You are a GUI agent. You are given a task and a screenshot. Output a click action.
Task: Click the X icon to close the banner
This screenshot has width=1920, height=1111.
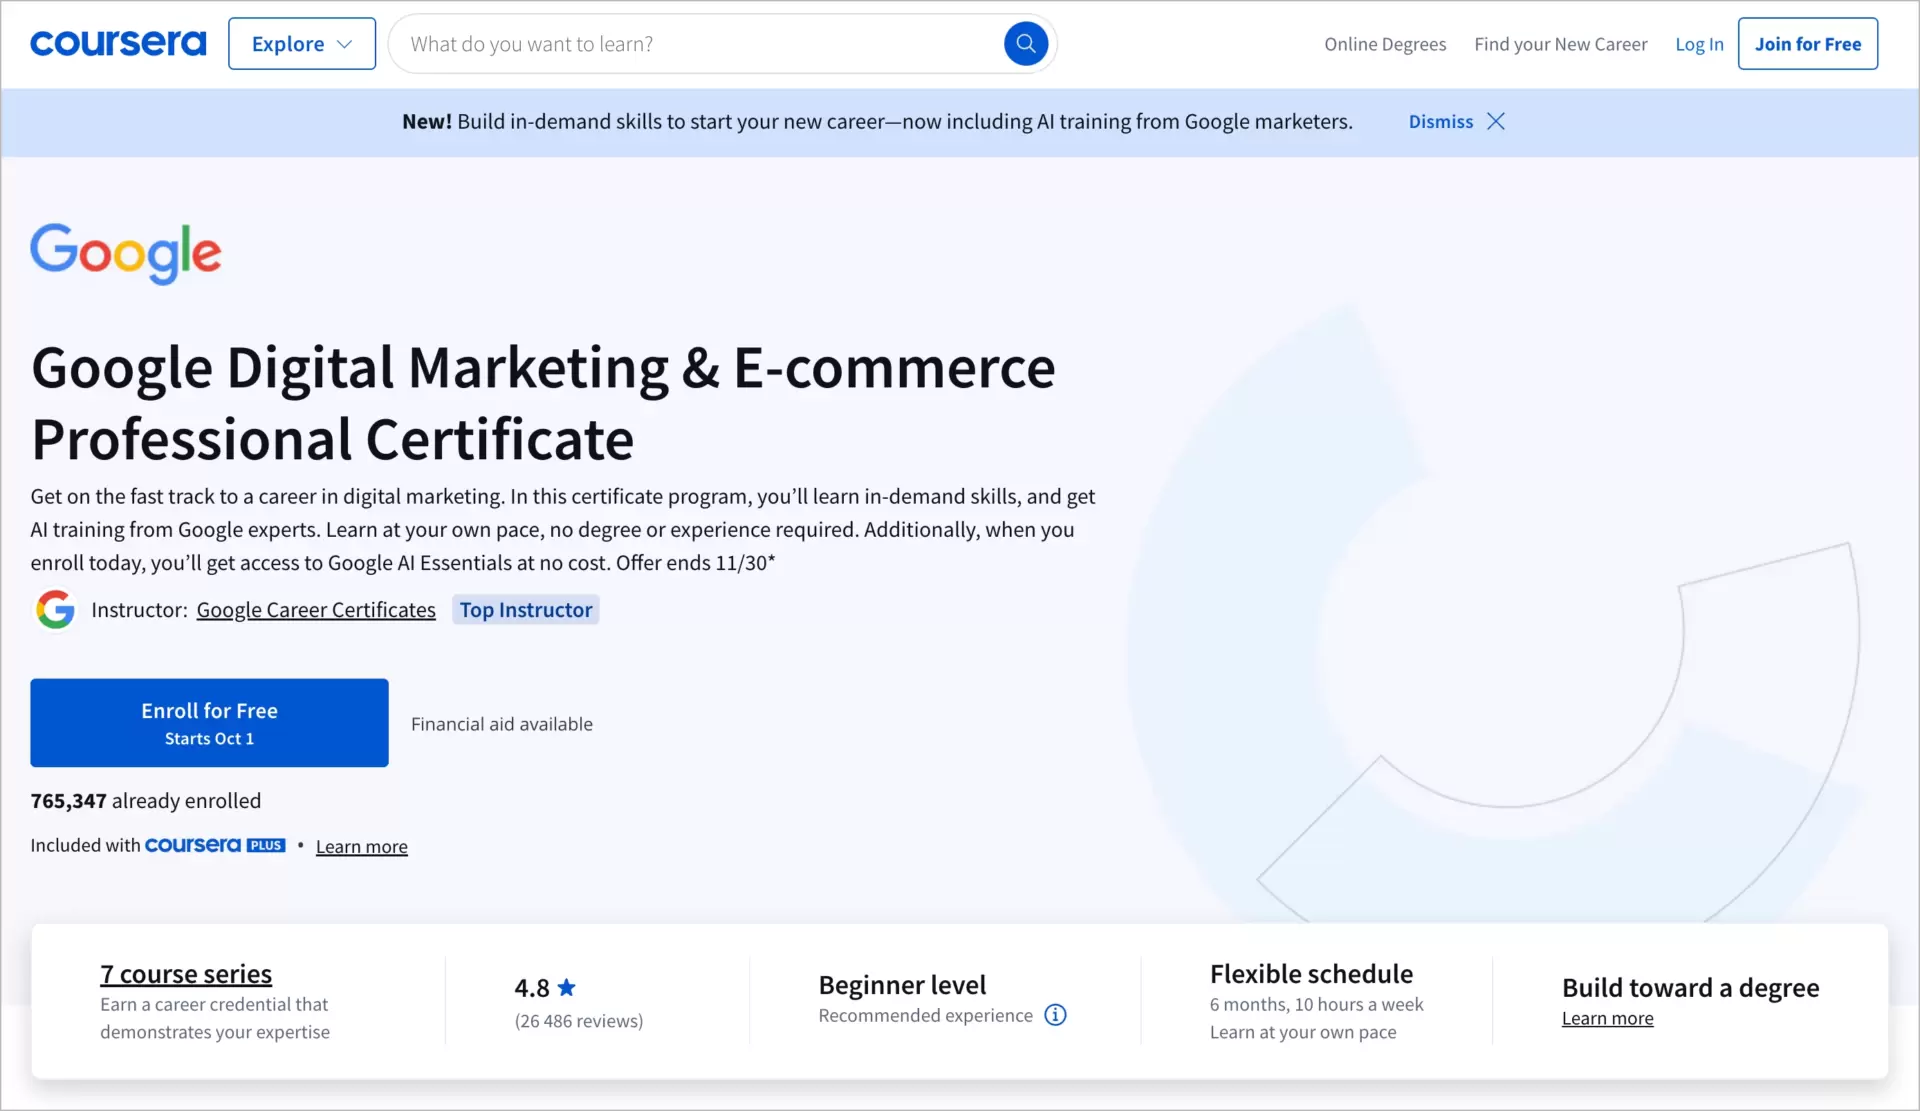click(x=1496, y=121)
